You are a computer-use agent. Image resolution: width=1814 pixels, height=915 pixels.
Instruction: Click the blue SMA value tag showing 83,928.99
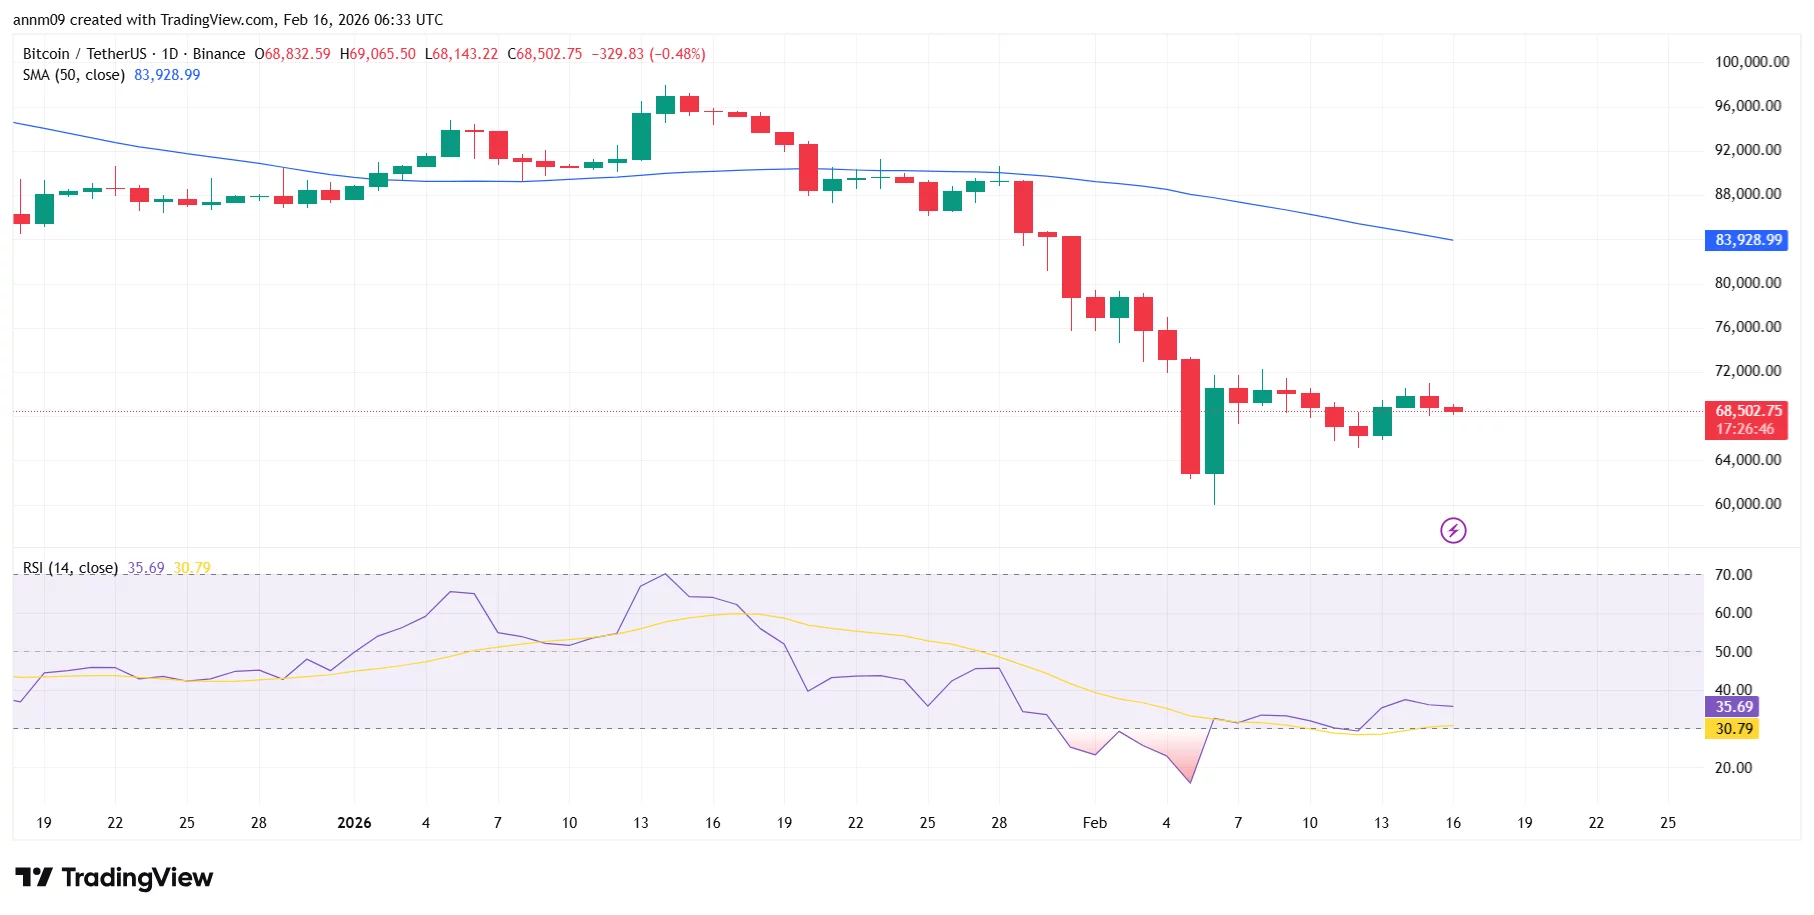pyautogui.click(x=1746, y=240)
